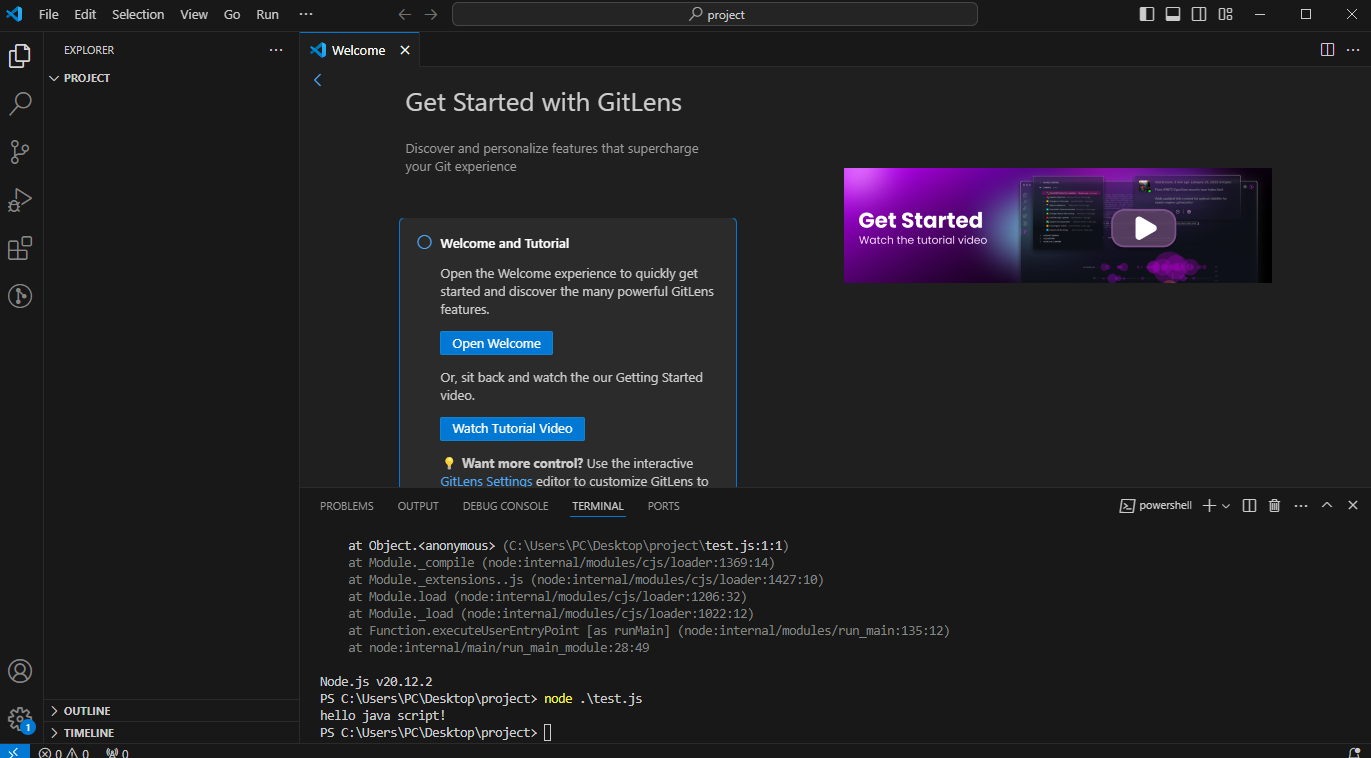Screen dimensions: 1371x758
Task: Maximize the panel with the up chevron
Action: coord(1327,506)
